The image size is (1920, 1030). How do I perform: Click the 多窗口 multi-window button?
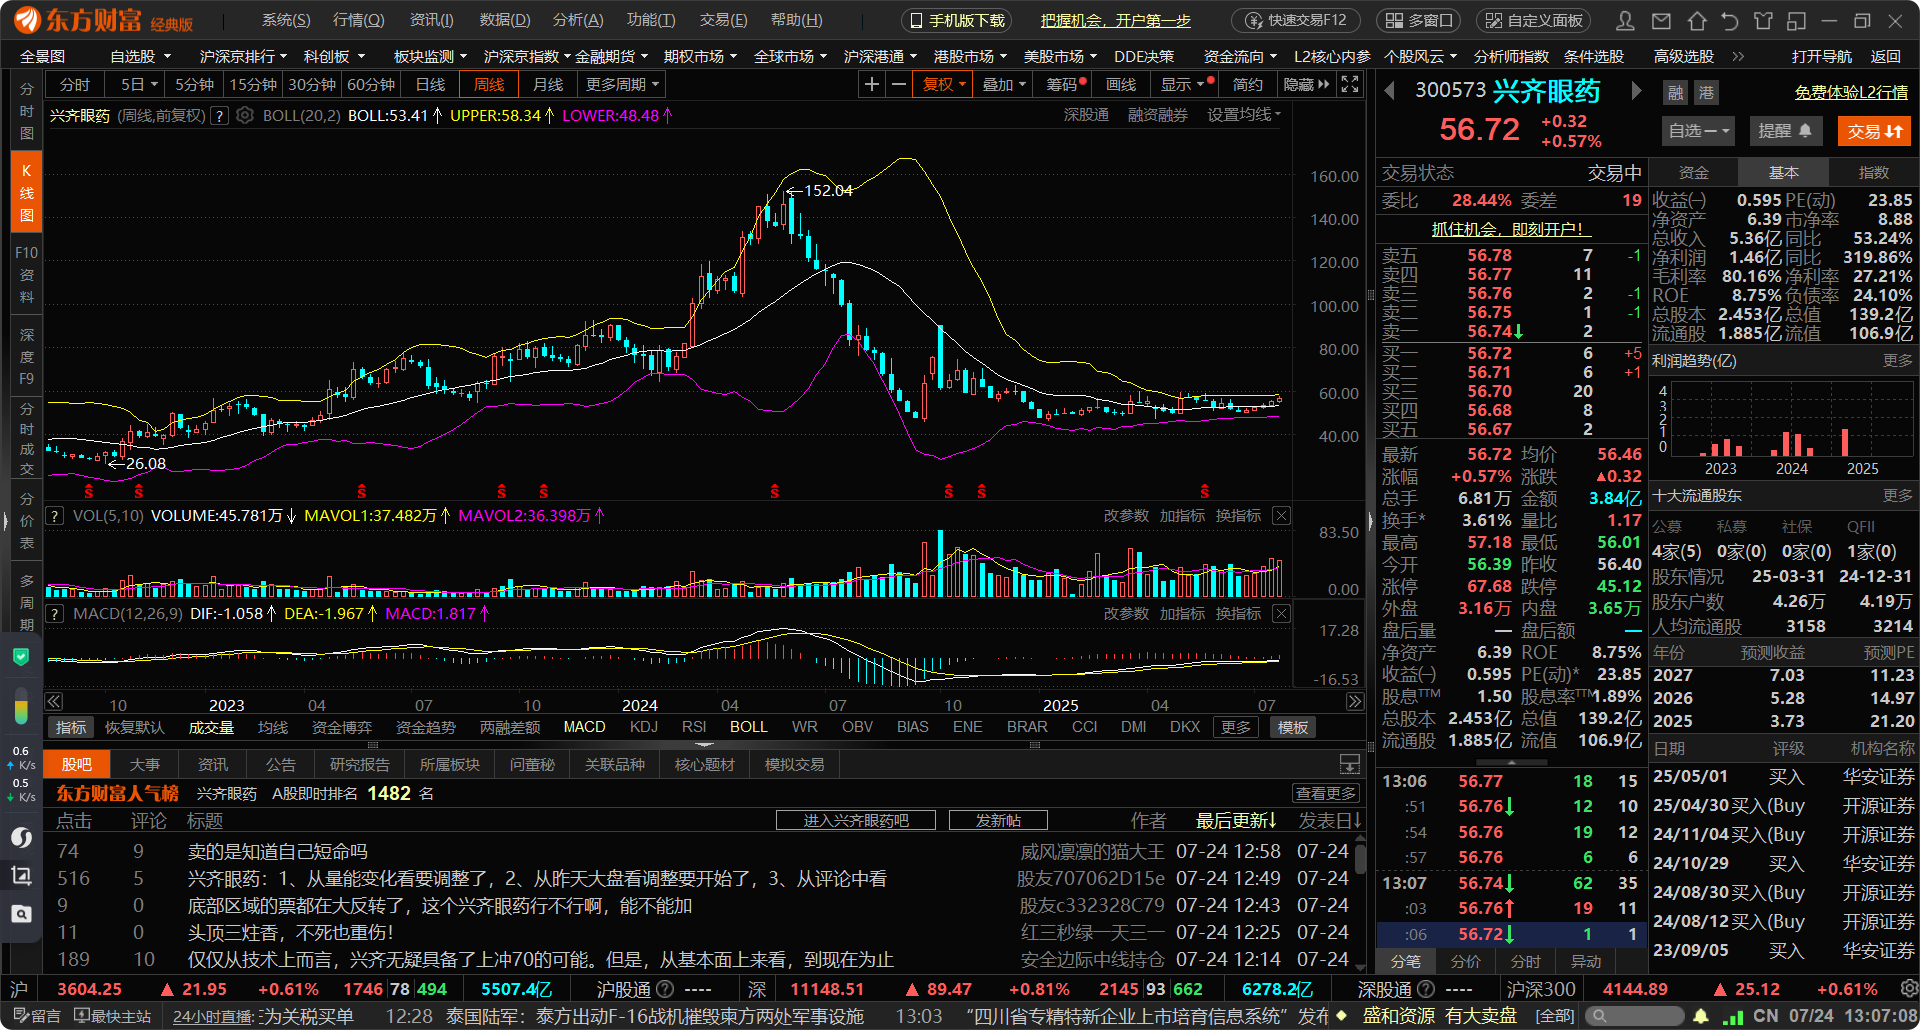point(1420,20)
